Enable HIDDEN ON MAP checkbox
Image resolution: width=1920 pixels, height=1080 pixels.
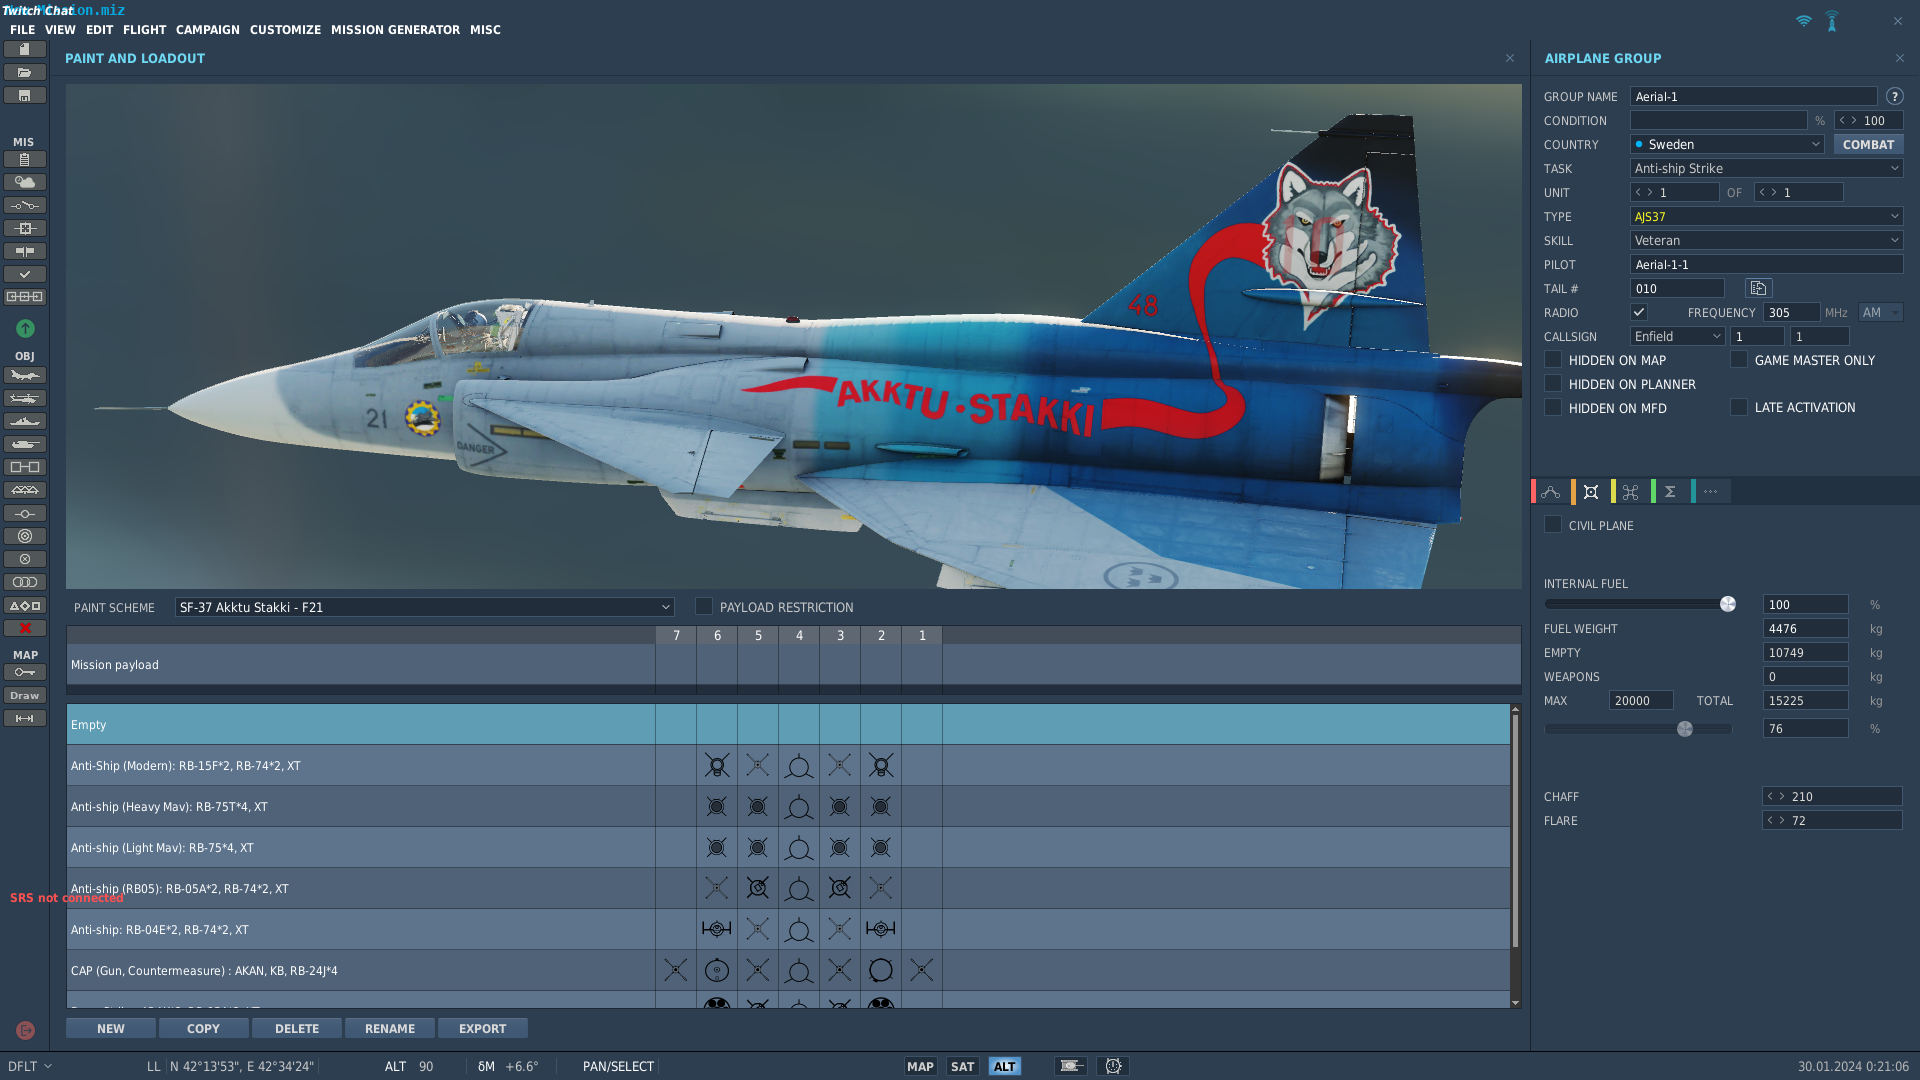(1553, 359)
